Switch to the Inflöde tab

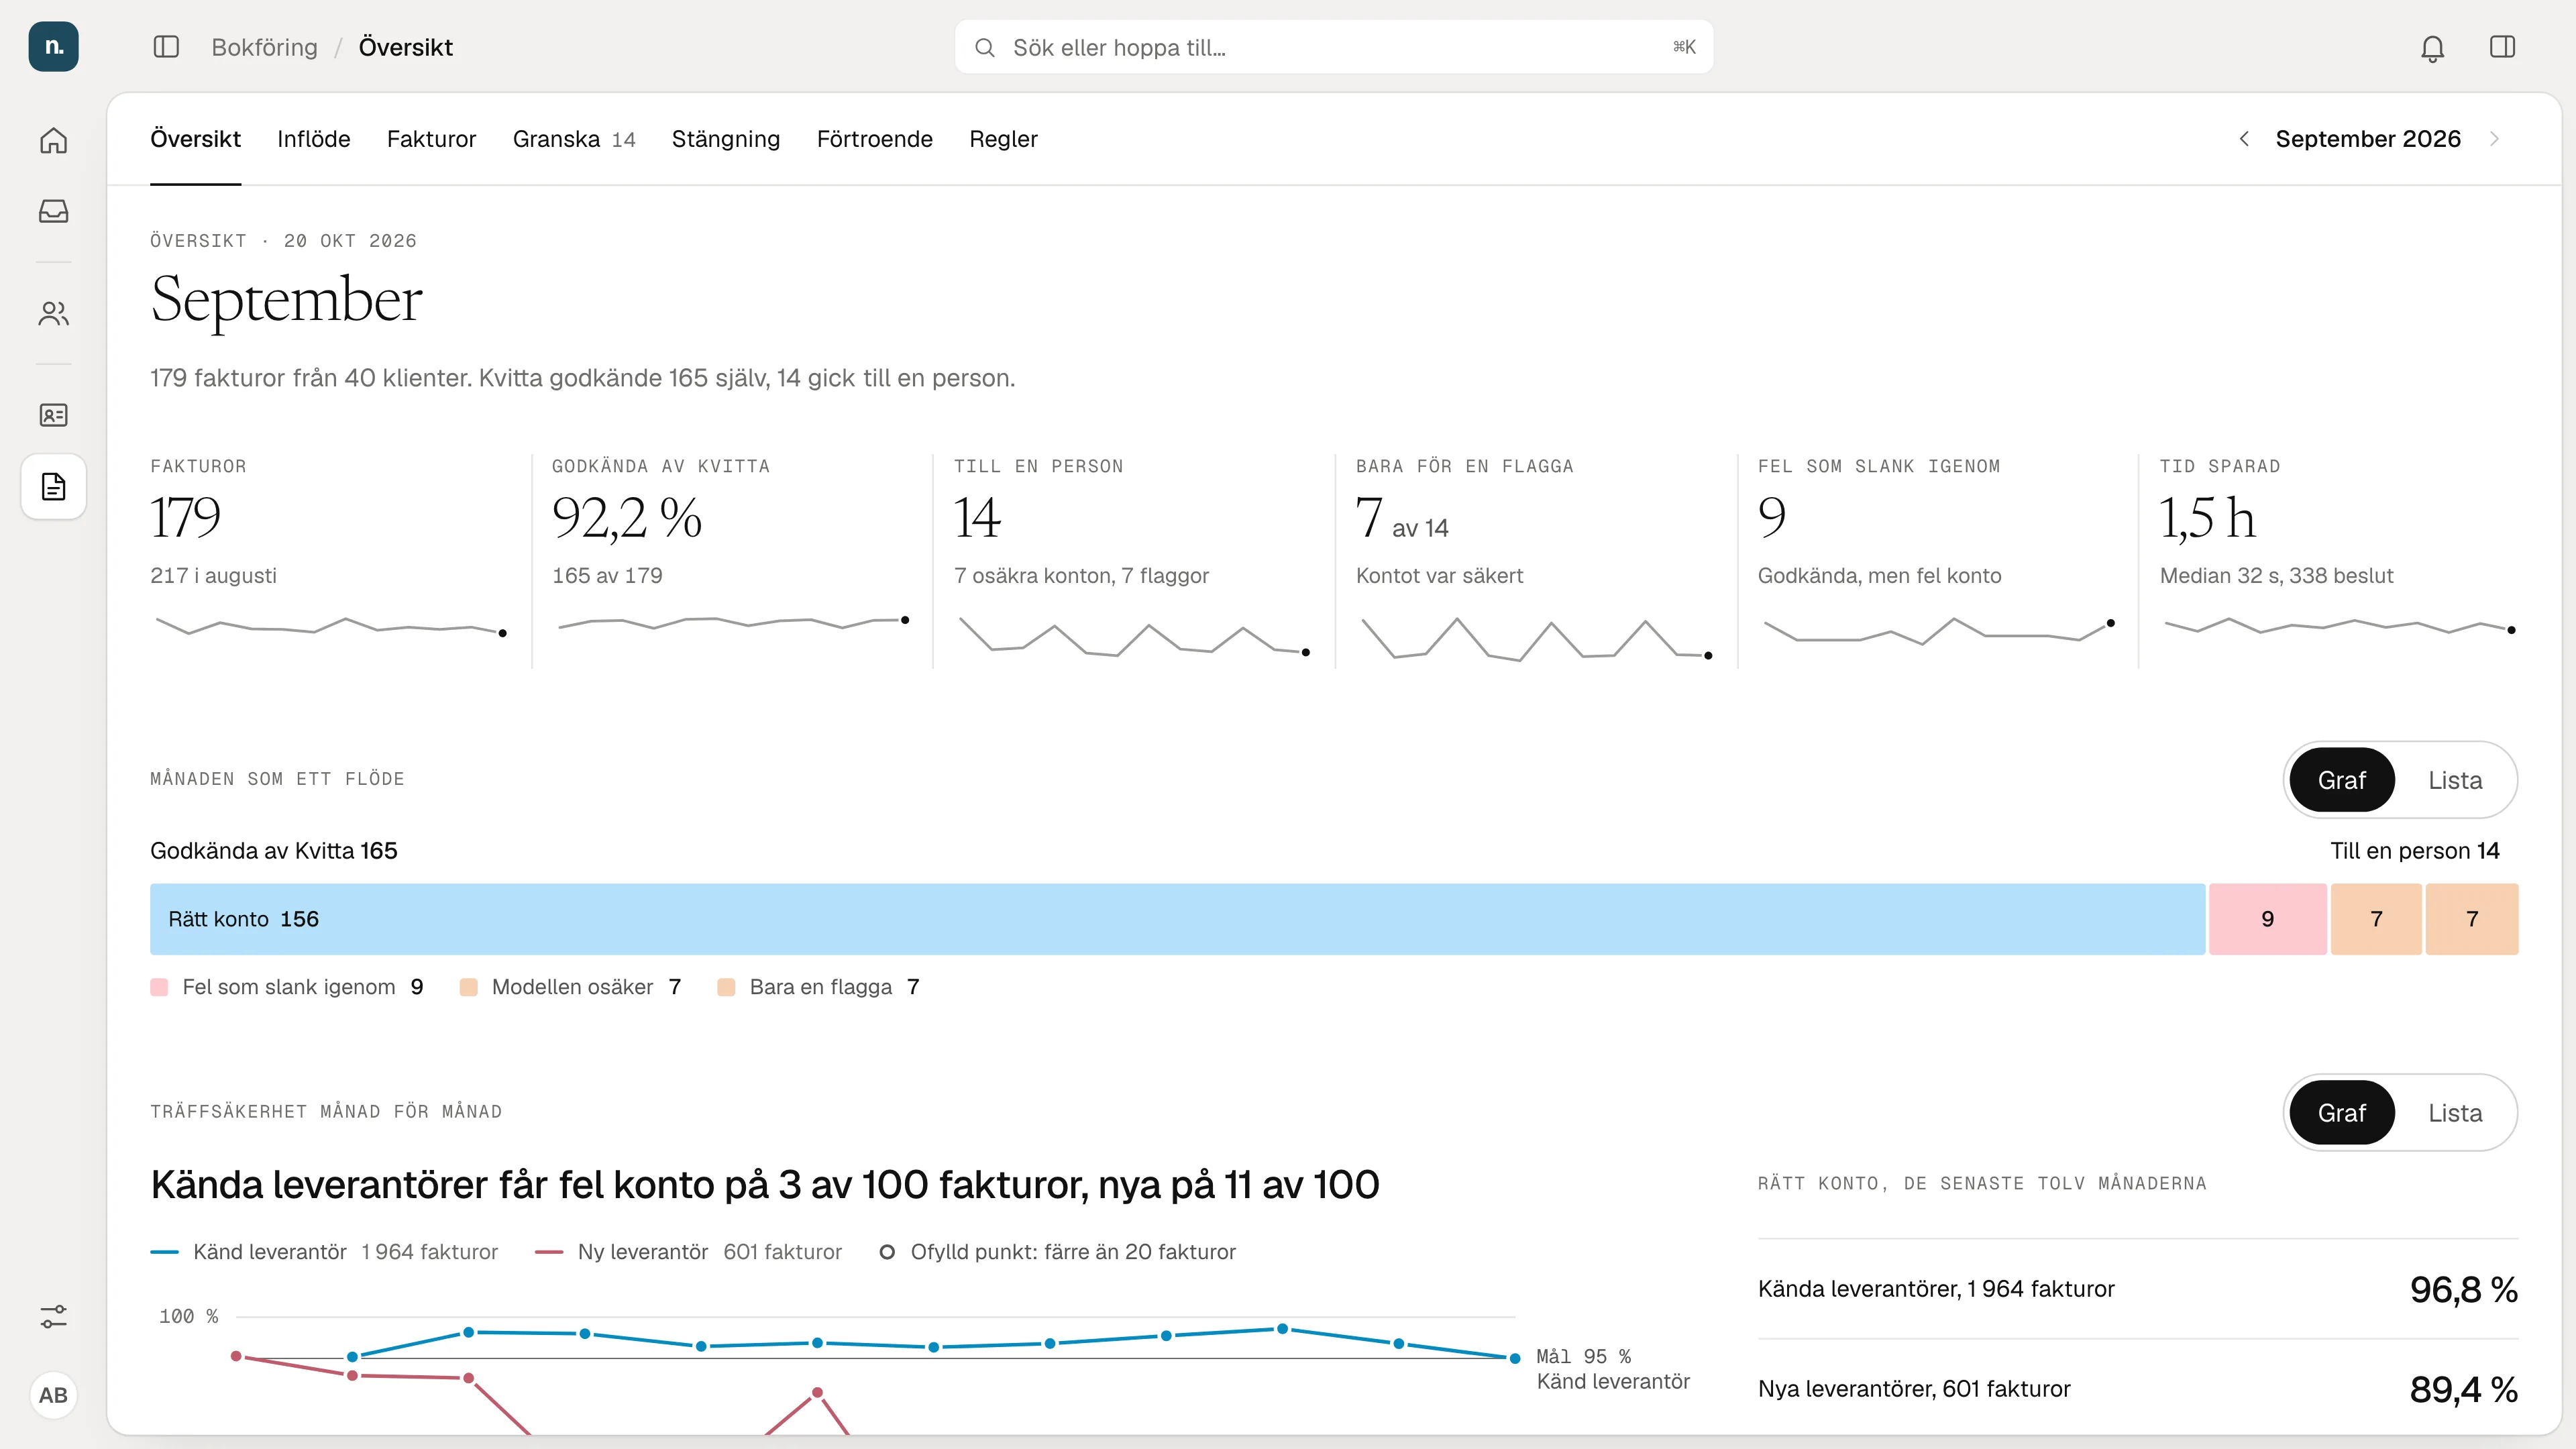(x=313, y=139)
